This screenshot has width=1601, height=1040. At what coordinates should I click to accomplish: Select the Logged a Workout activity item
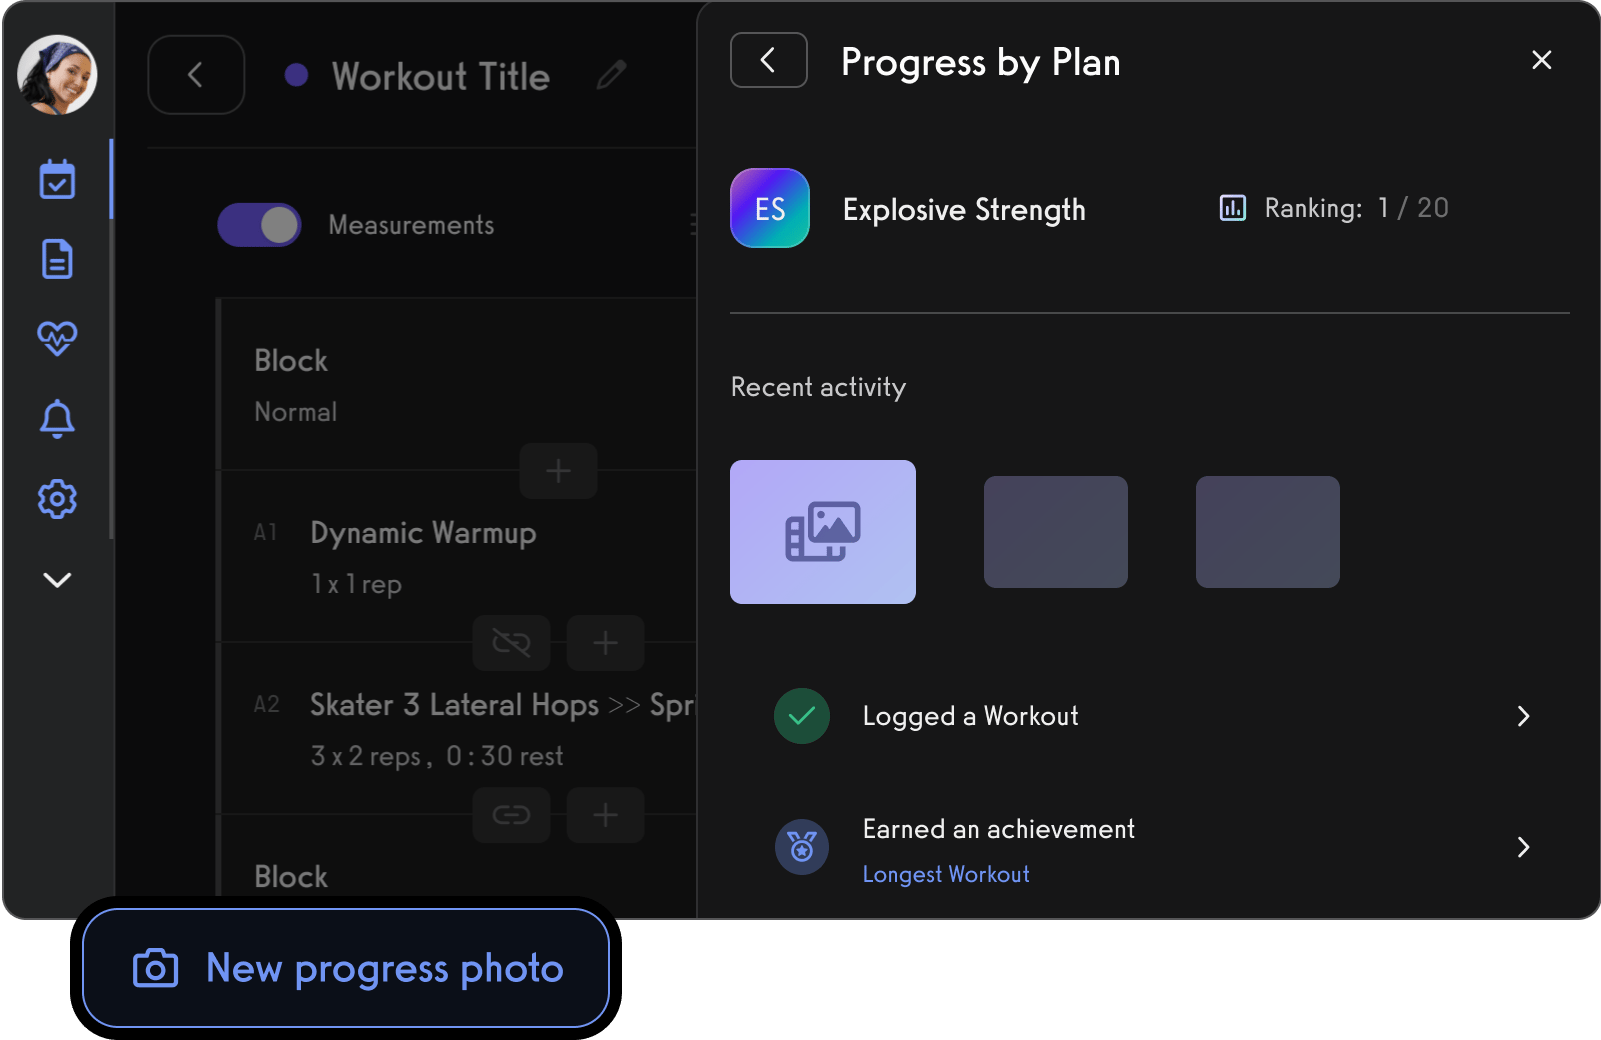(970, 716)
